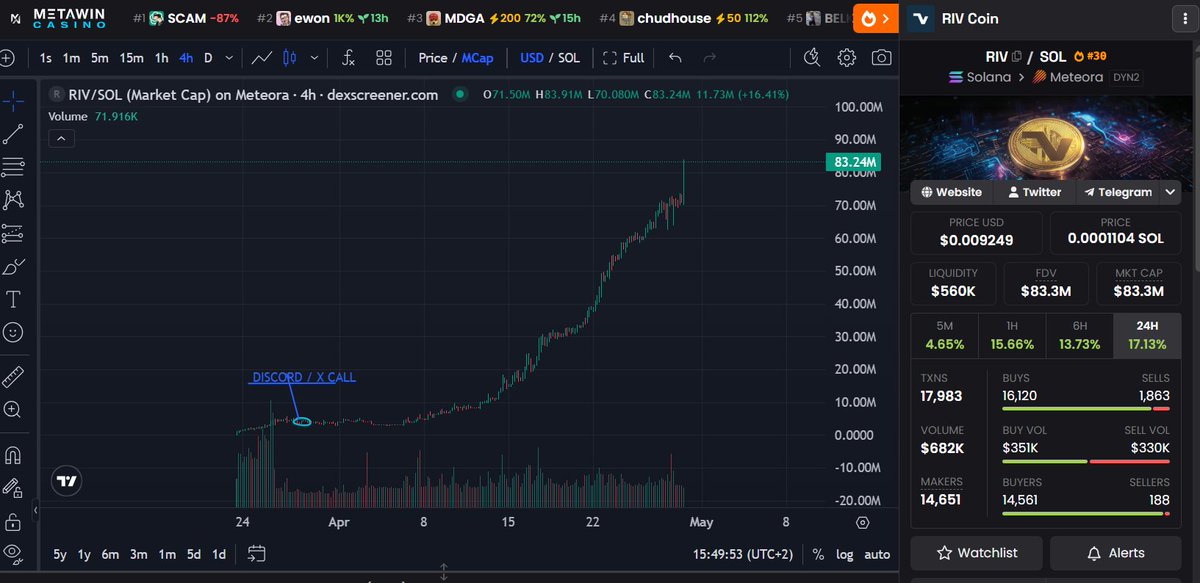Take a chart snapshot with camera icon
Screen dimensions: 1200x583
(880, 58)
